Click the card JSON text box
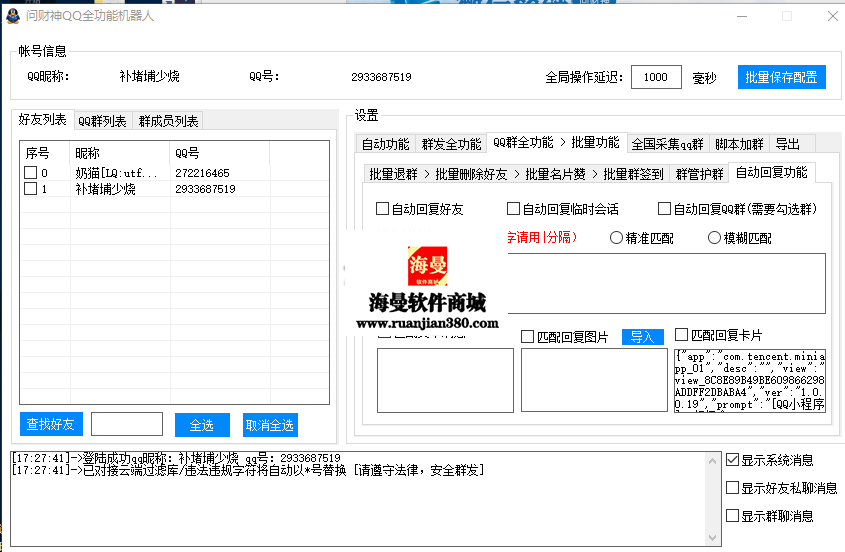Viewport: 845px width, 552px height. point(750,381)
